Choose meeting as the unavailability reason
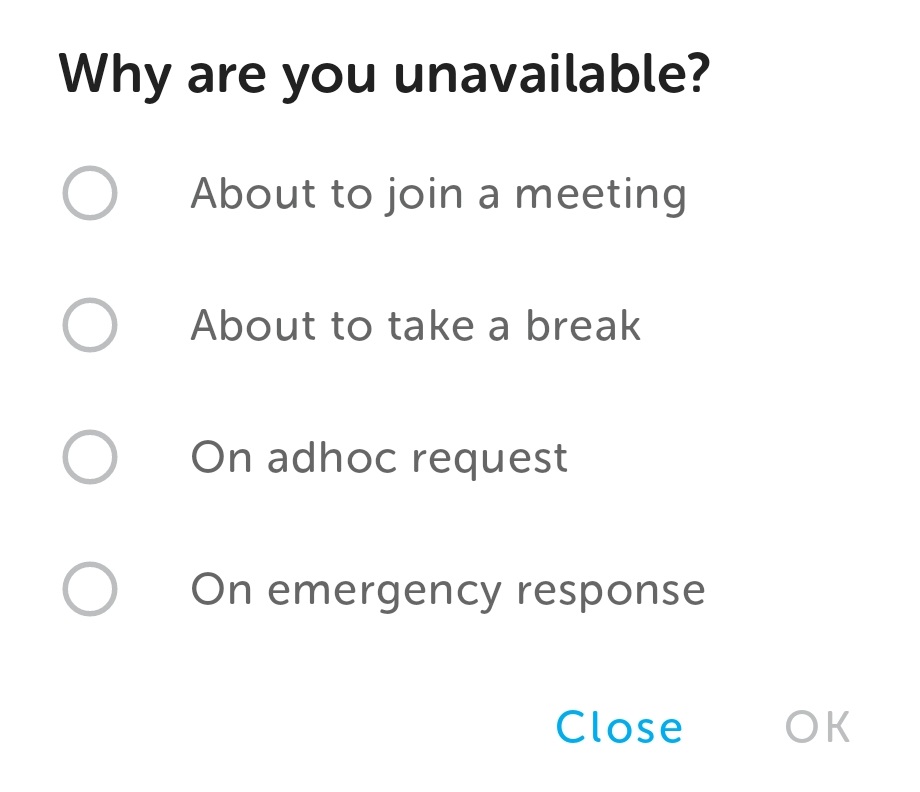The image size is (920, 792). 90,193
